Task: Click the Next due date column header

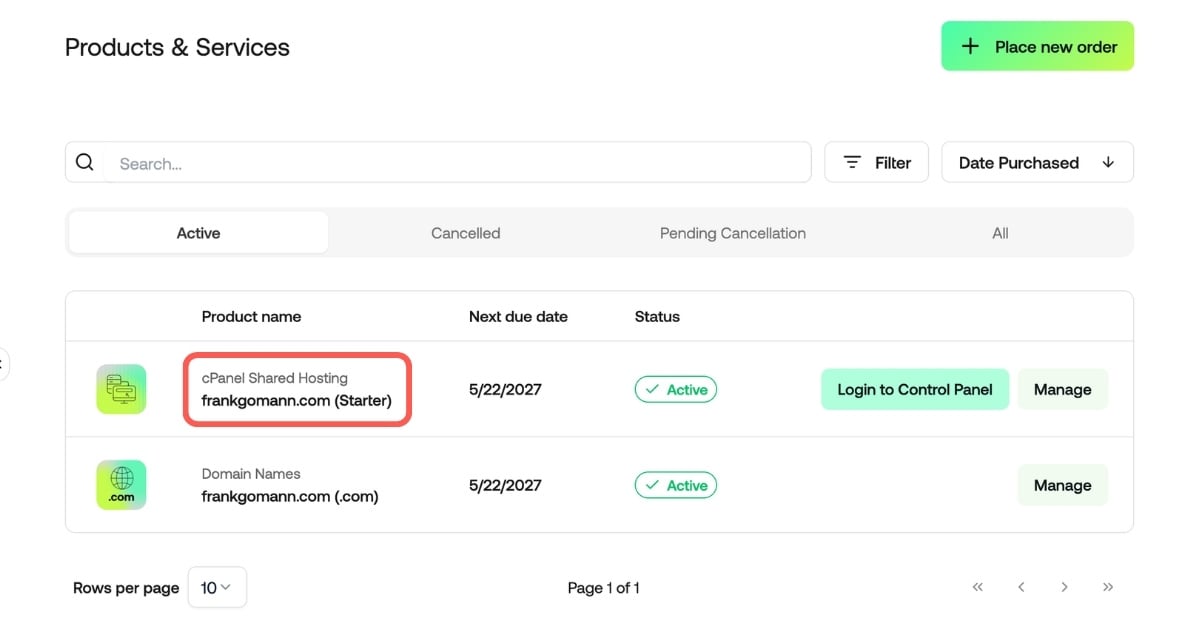Action: click(518, 316)
